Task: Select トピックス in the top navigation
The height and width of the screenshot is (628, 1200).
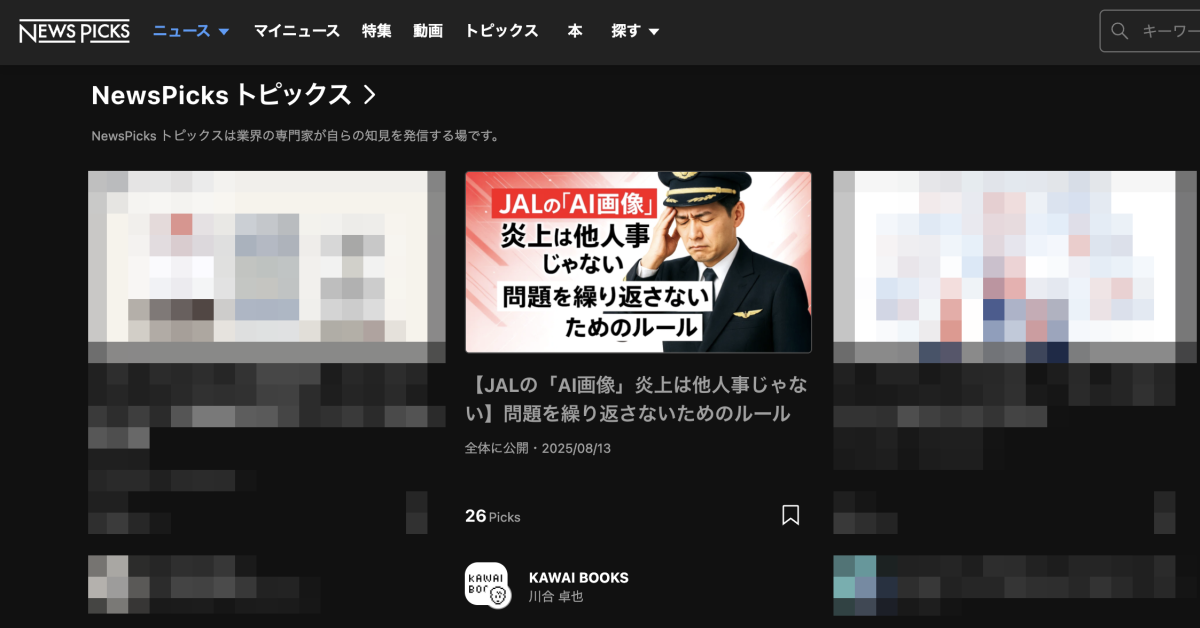Action: 501,31
